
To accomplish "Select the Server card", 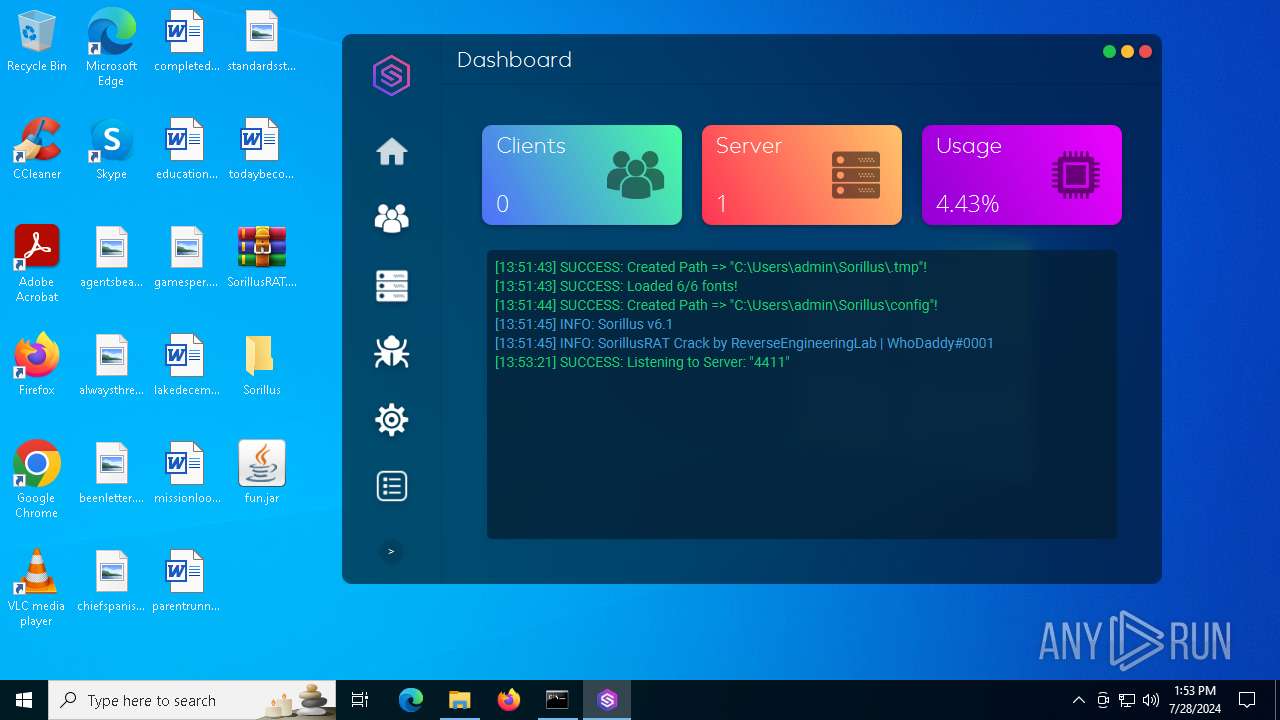I will (802, 175).
